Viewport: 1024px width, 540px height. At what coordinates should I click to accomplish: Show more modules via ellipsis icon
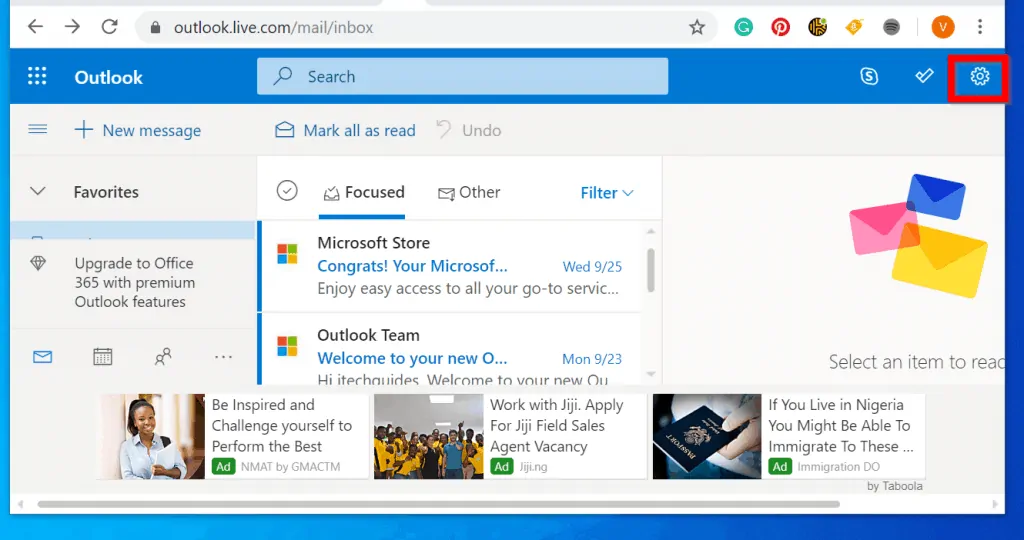pos(223,357)
